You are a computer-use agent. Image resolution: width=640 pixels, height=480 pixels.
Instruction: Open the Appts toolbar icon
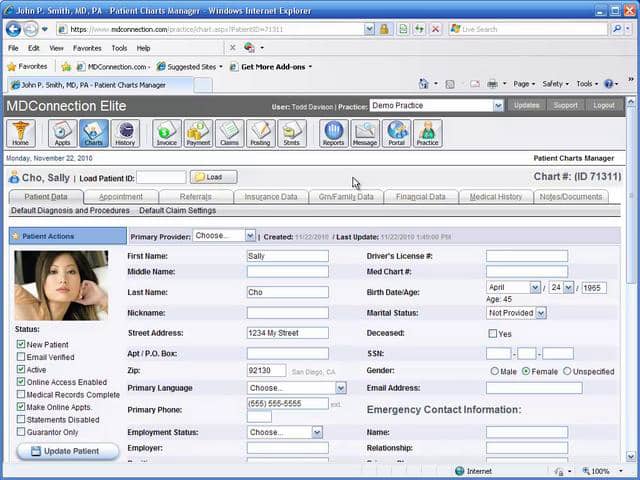point(62,133)
